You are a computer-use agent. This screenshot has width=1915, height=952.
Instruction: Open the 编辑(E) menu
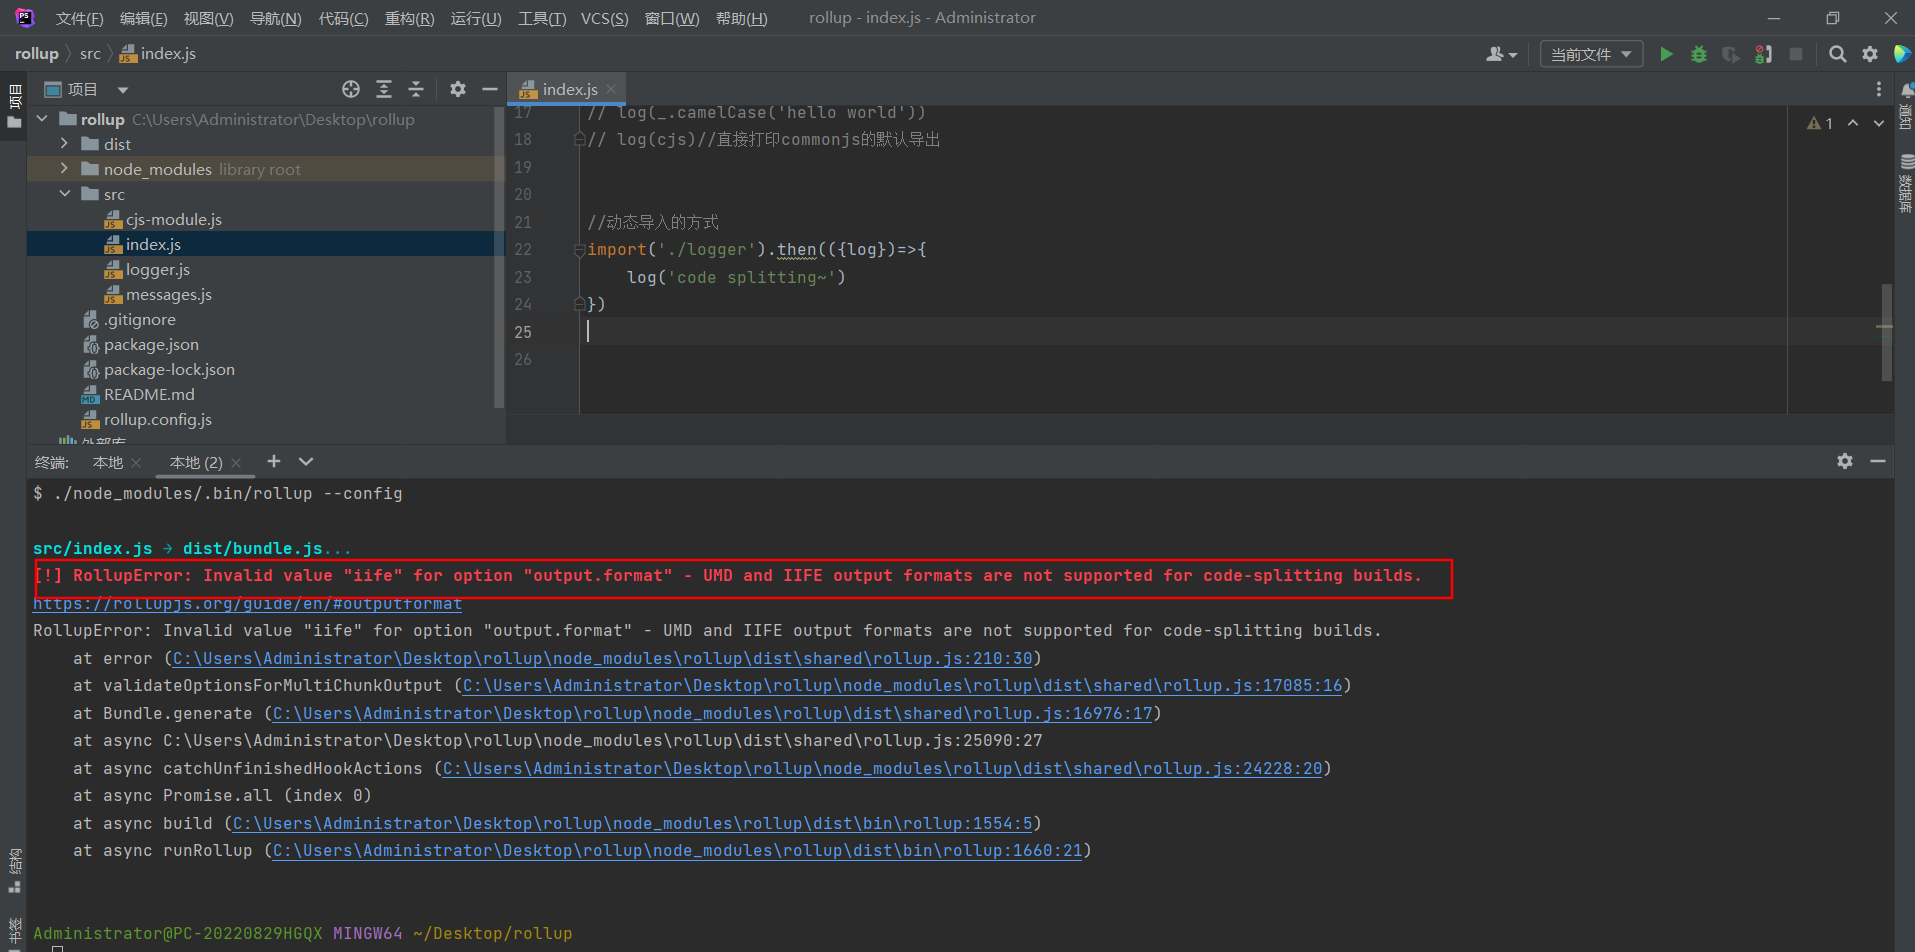click(x=143, y=18)
